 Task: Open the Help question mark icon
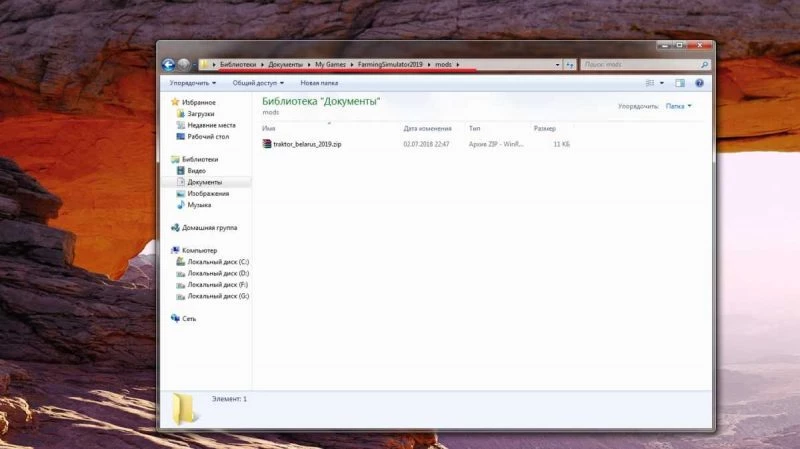coord(699,83)
